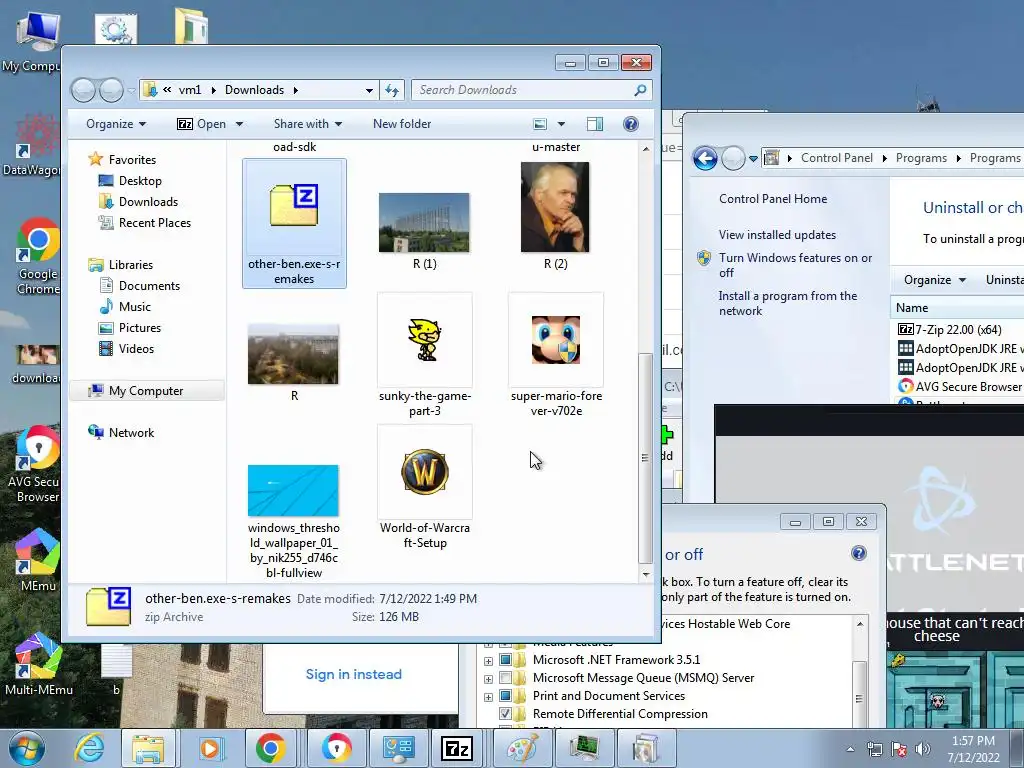
Task: Select the R (1) image thumbnail
Action: point(424,222)
